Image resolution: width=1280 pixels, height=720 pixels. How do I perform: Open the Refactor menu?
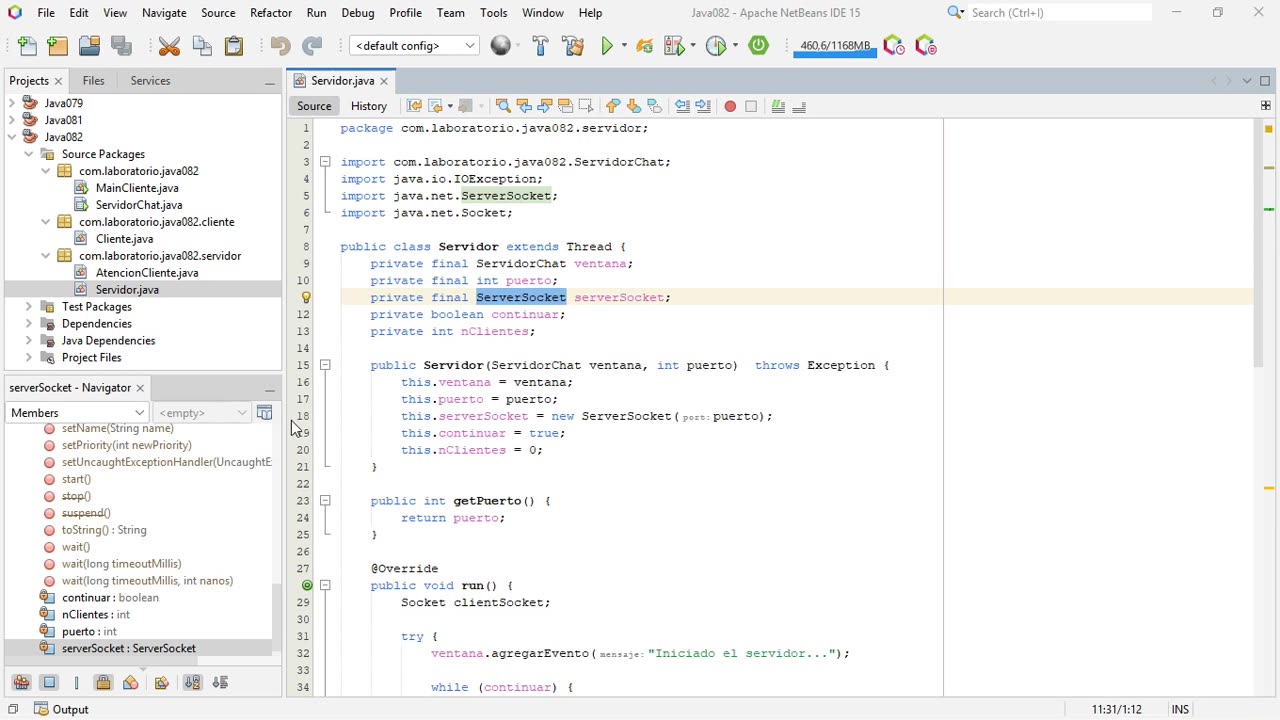click(x=271, y=13)
